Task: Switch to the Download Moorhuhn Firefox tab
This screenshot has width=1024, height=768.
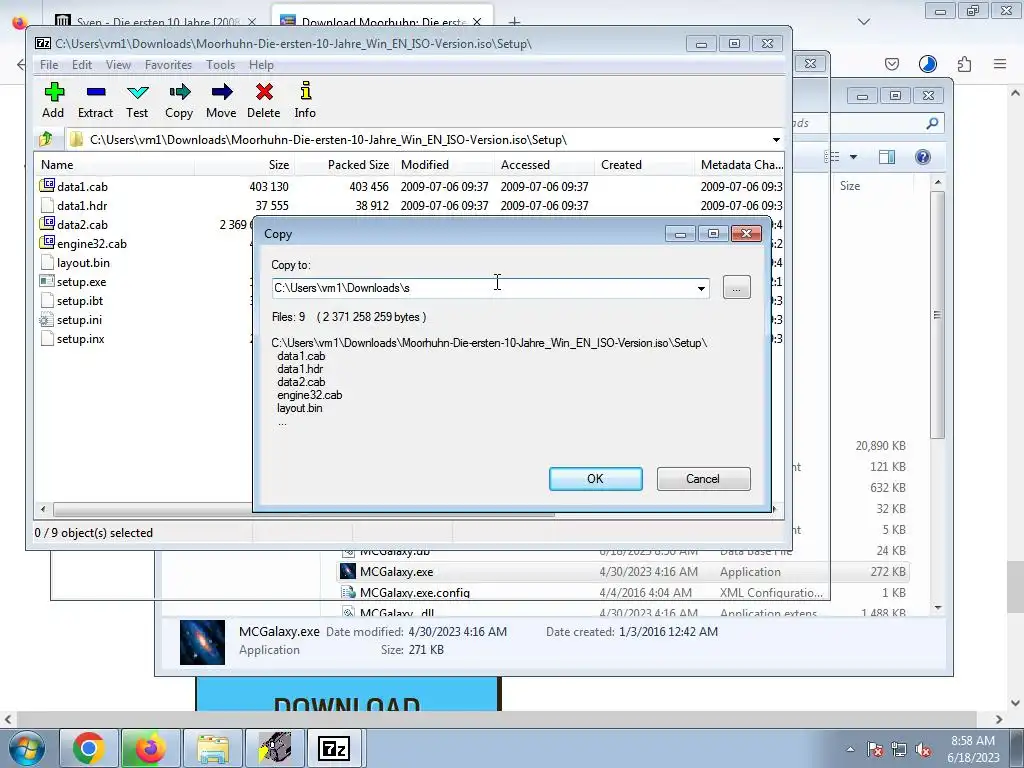Action: (382, 22)
